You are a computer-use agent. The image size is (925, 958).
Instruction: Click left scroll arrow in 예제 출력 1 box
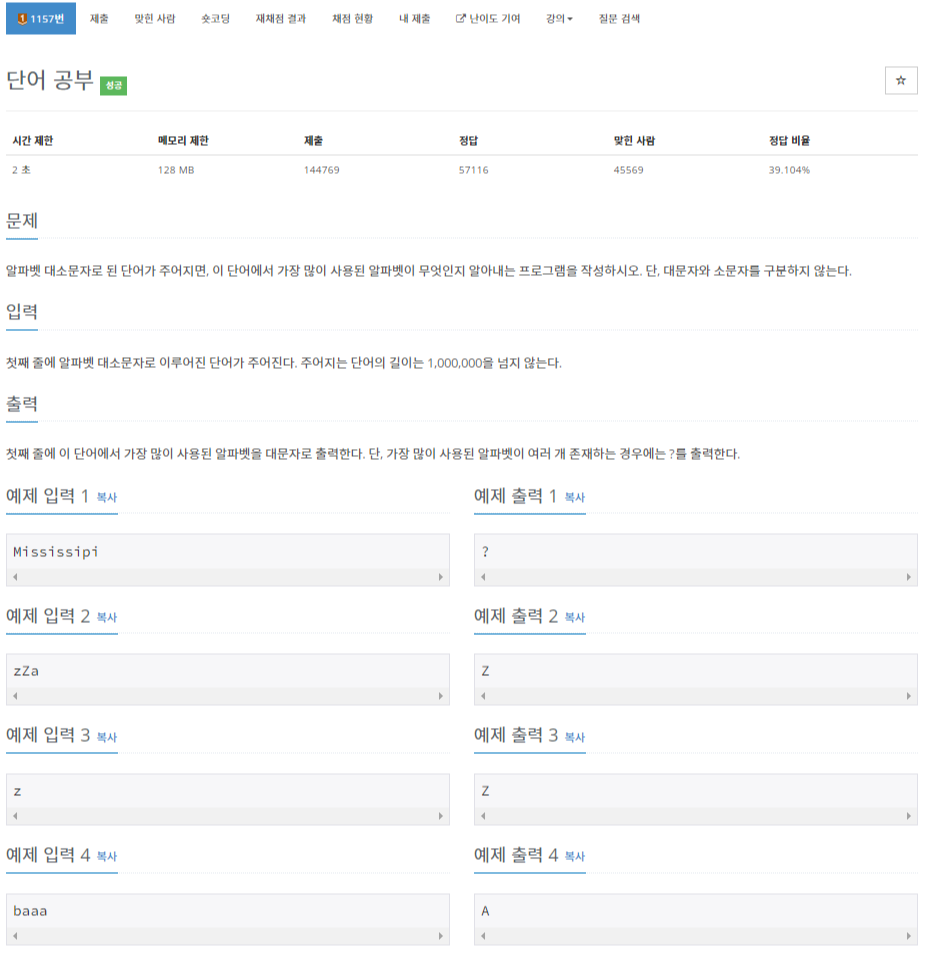pos(483,577)
